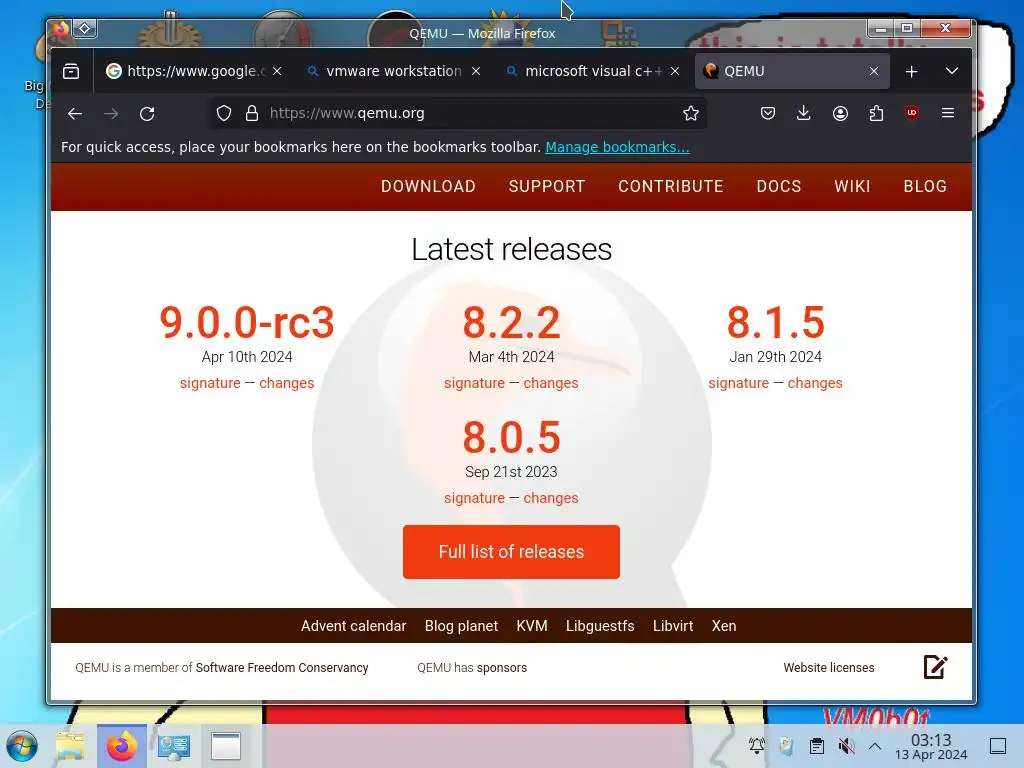Close the QEMU tab
The height and width of the screenshot is (768, 1024).
point(874,71)
